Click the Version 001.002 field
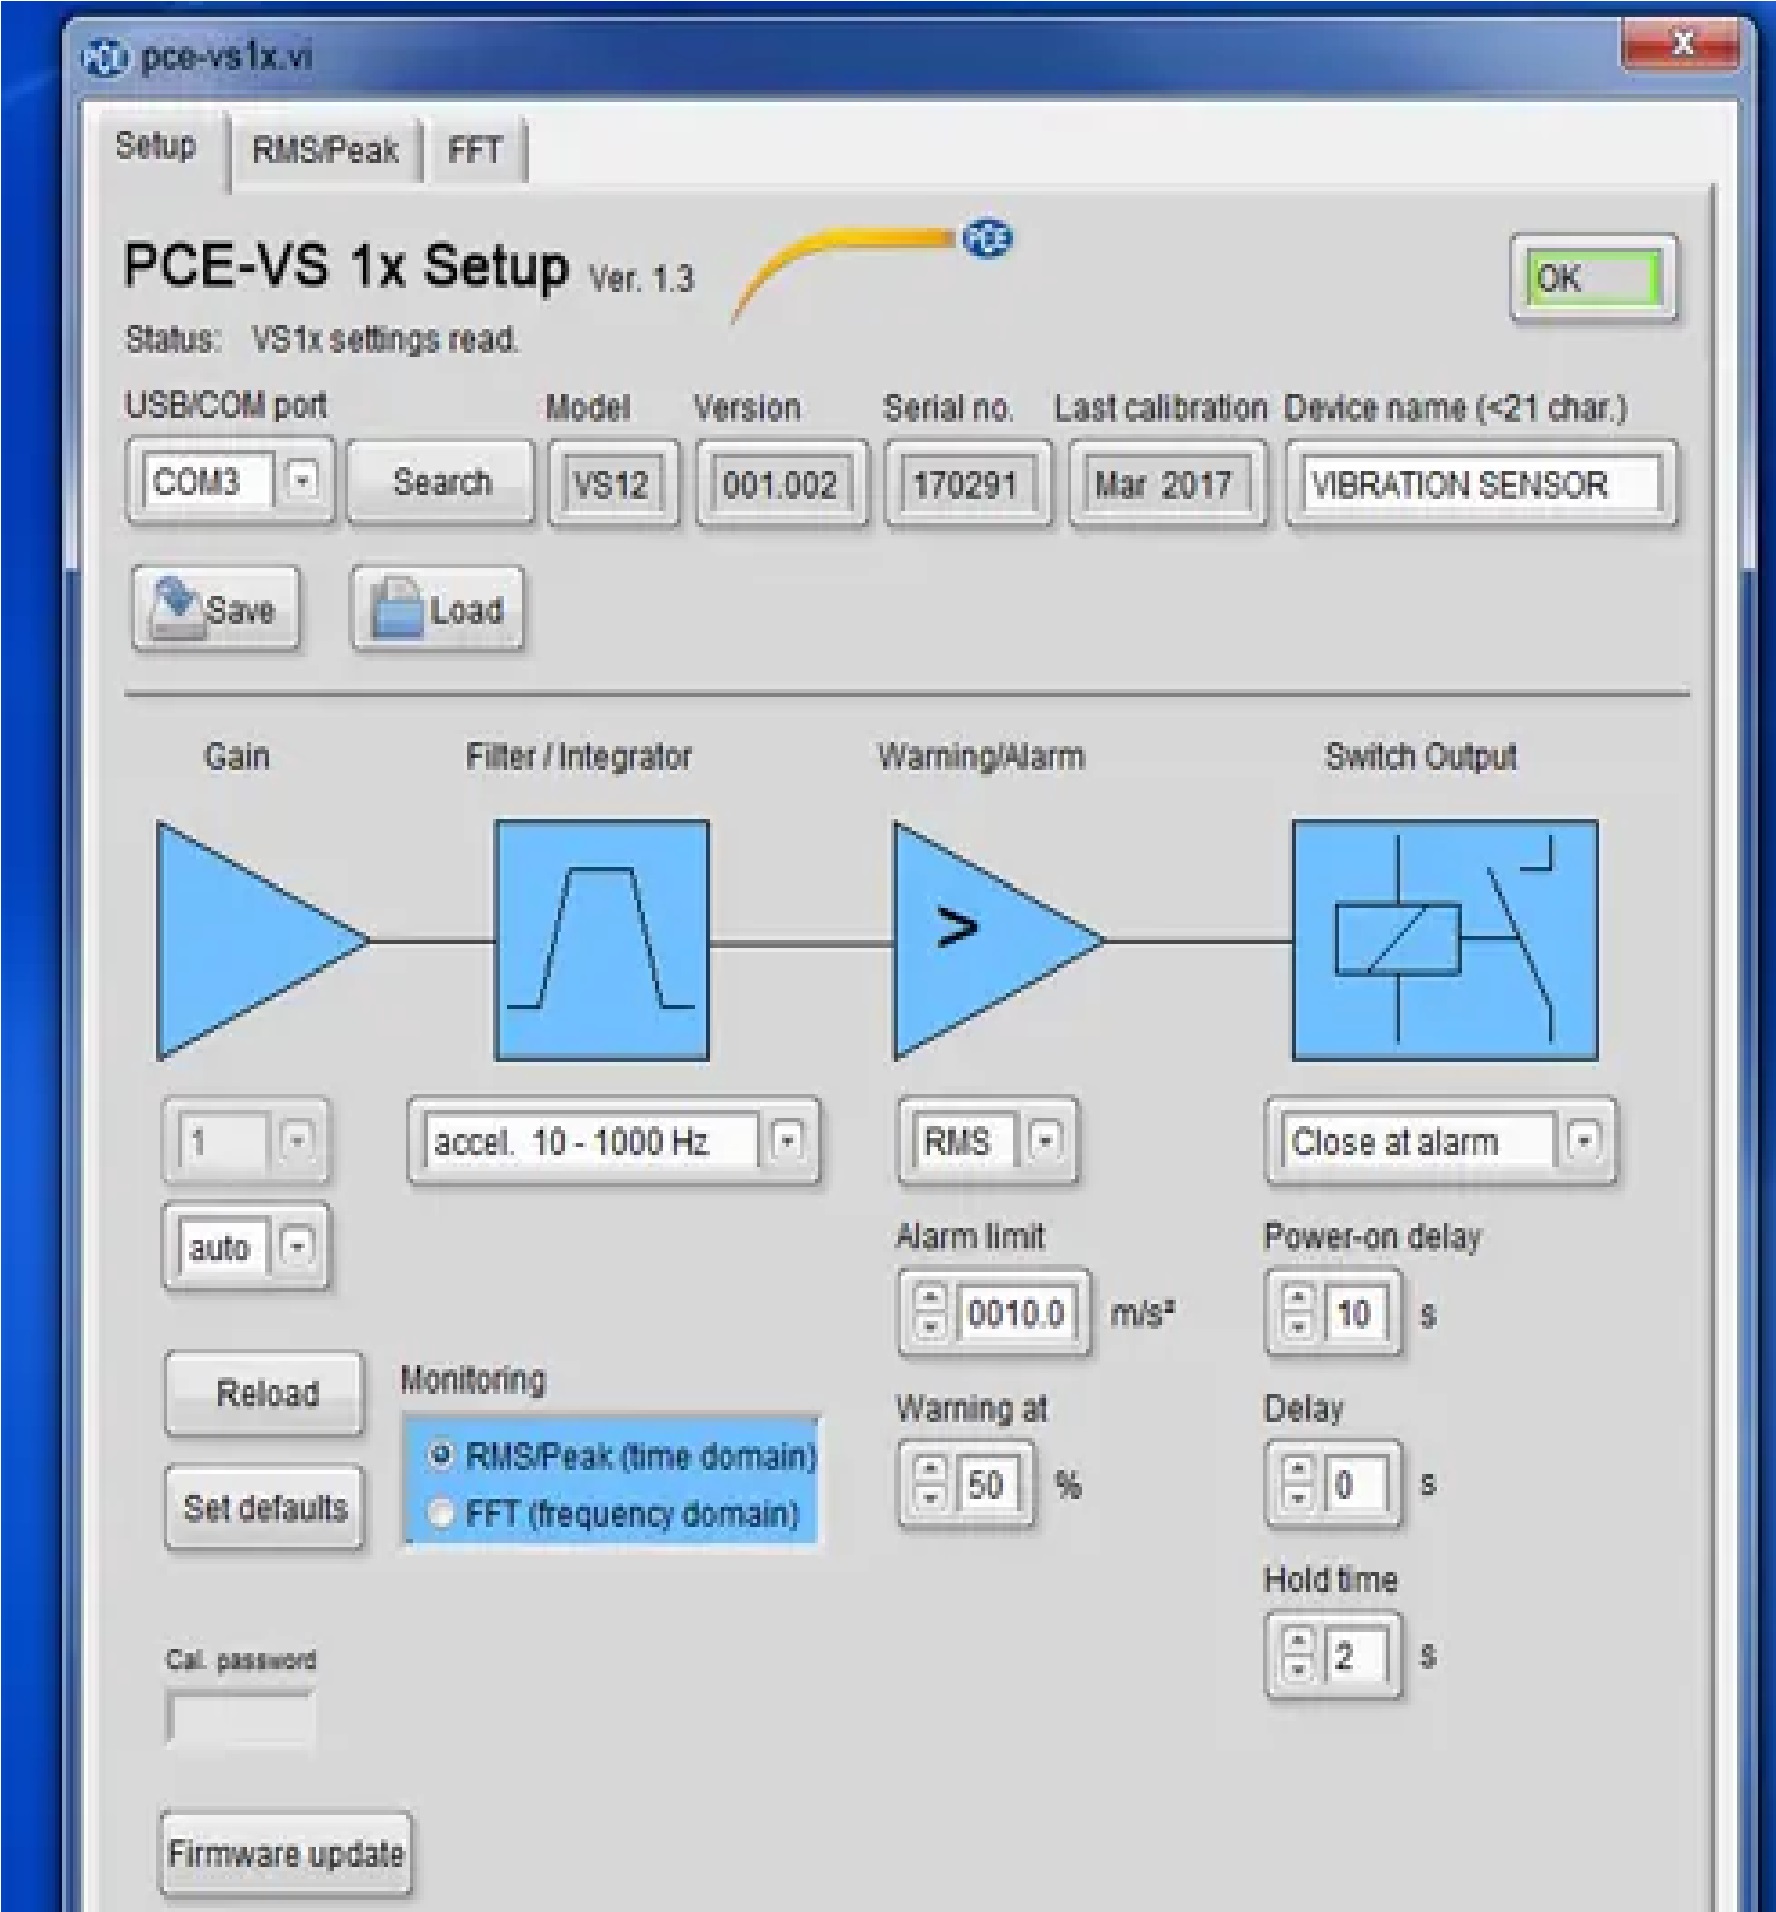Screen dimensions: 1776x1912 [x=781, y=484]
